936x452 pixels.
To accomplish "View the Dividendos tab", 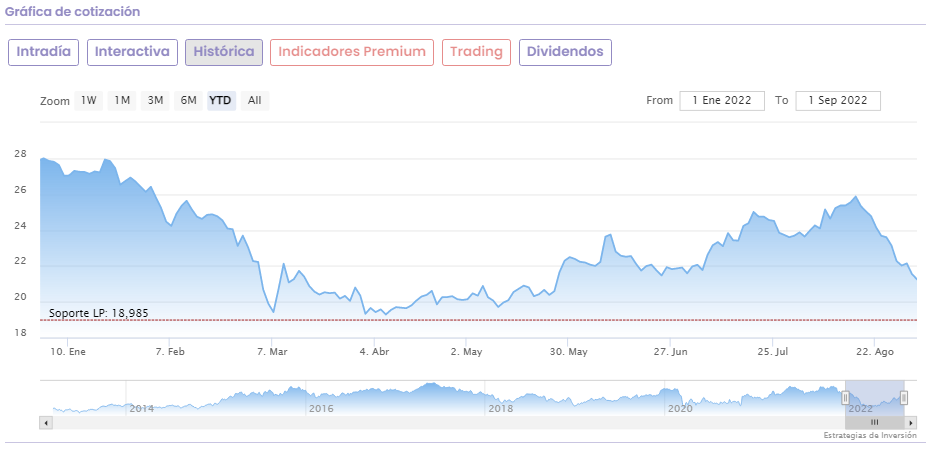I will click(565, 52).
